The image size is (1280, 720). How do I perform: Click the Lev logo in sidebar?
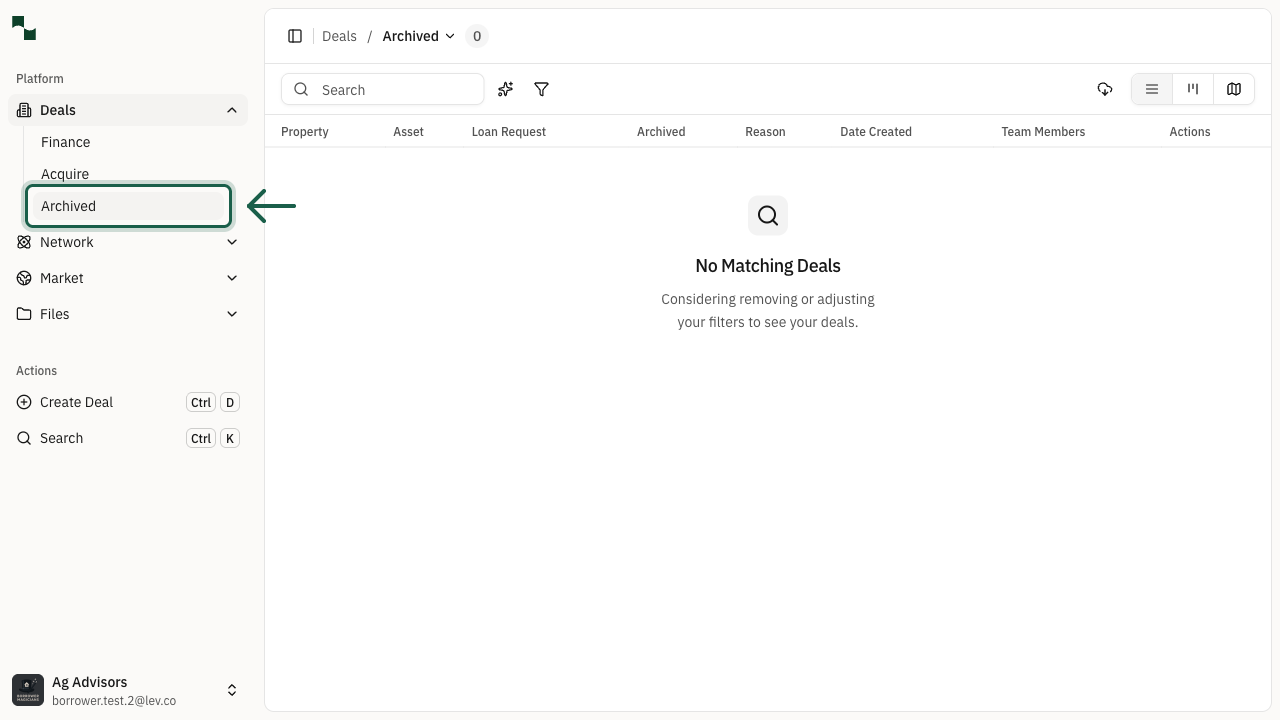24,29
